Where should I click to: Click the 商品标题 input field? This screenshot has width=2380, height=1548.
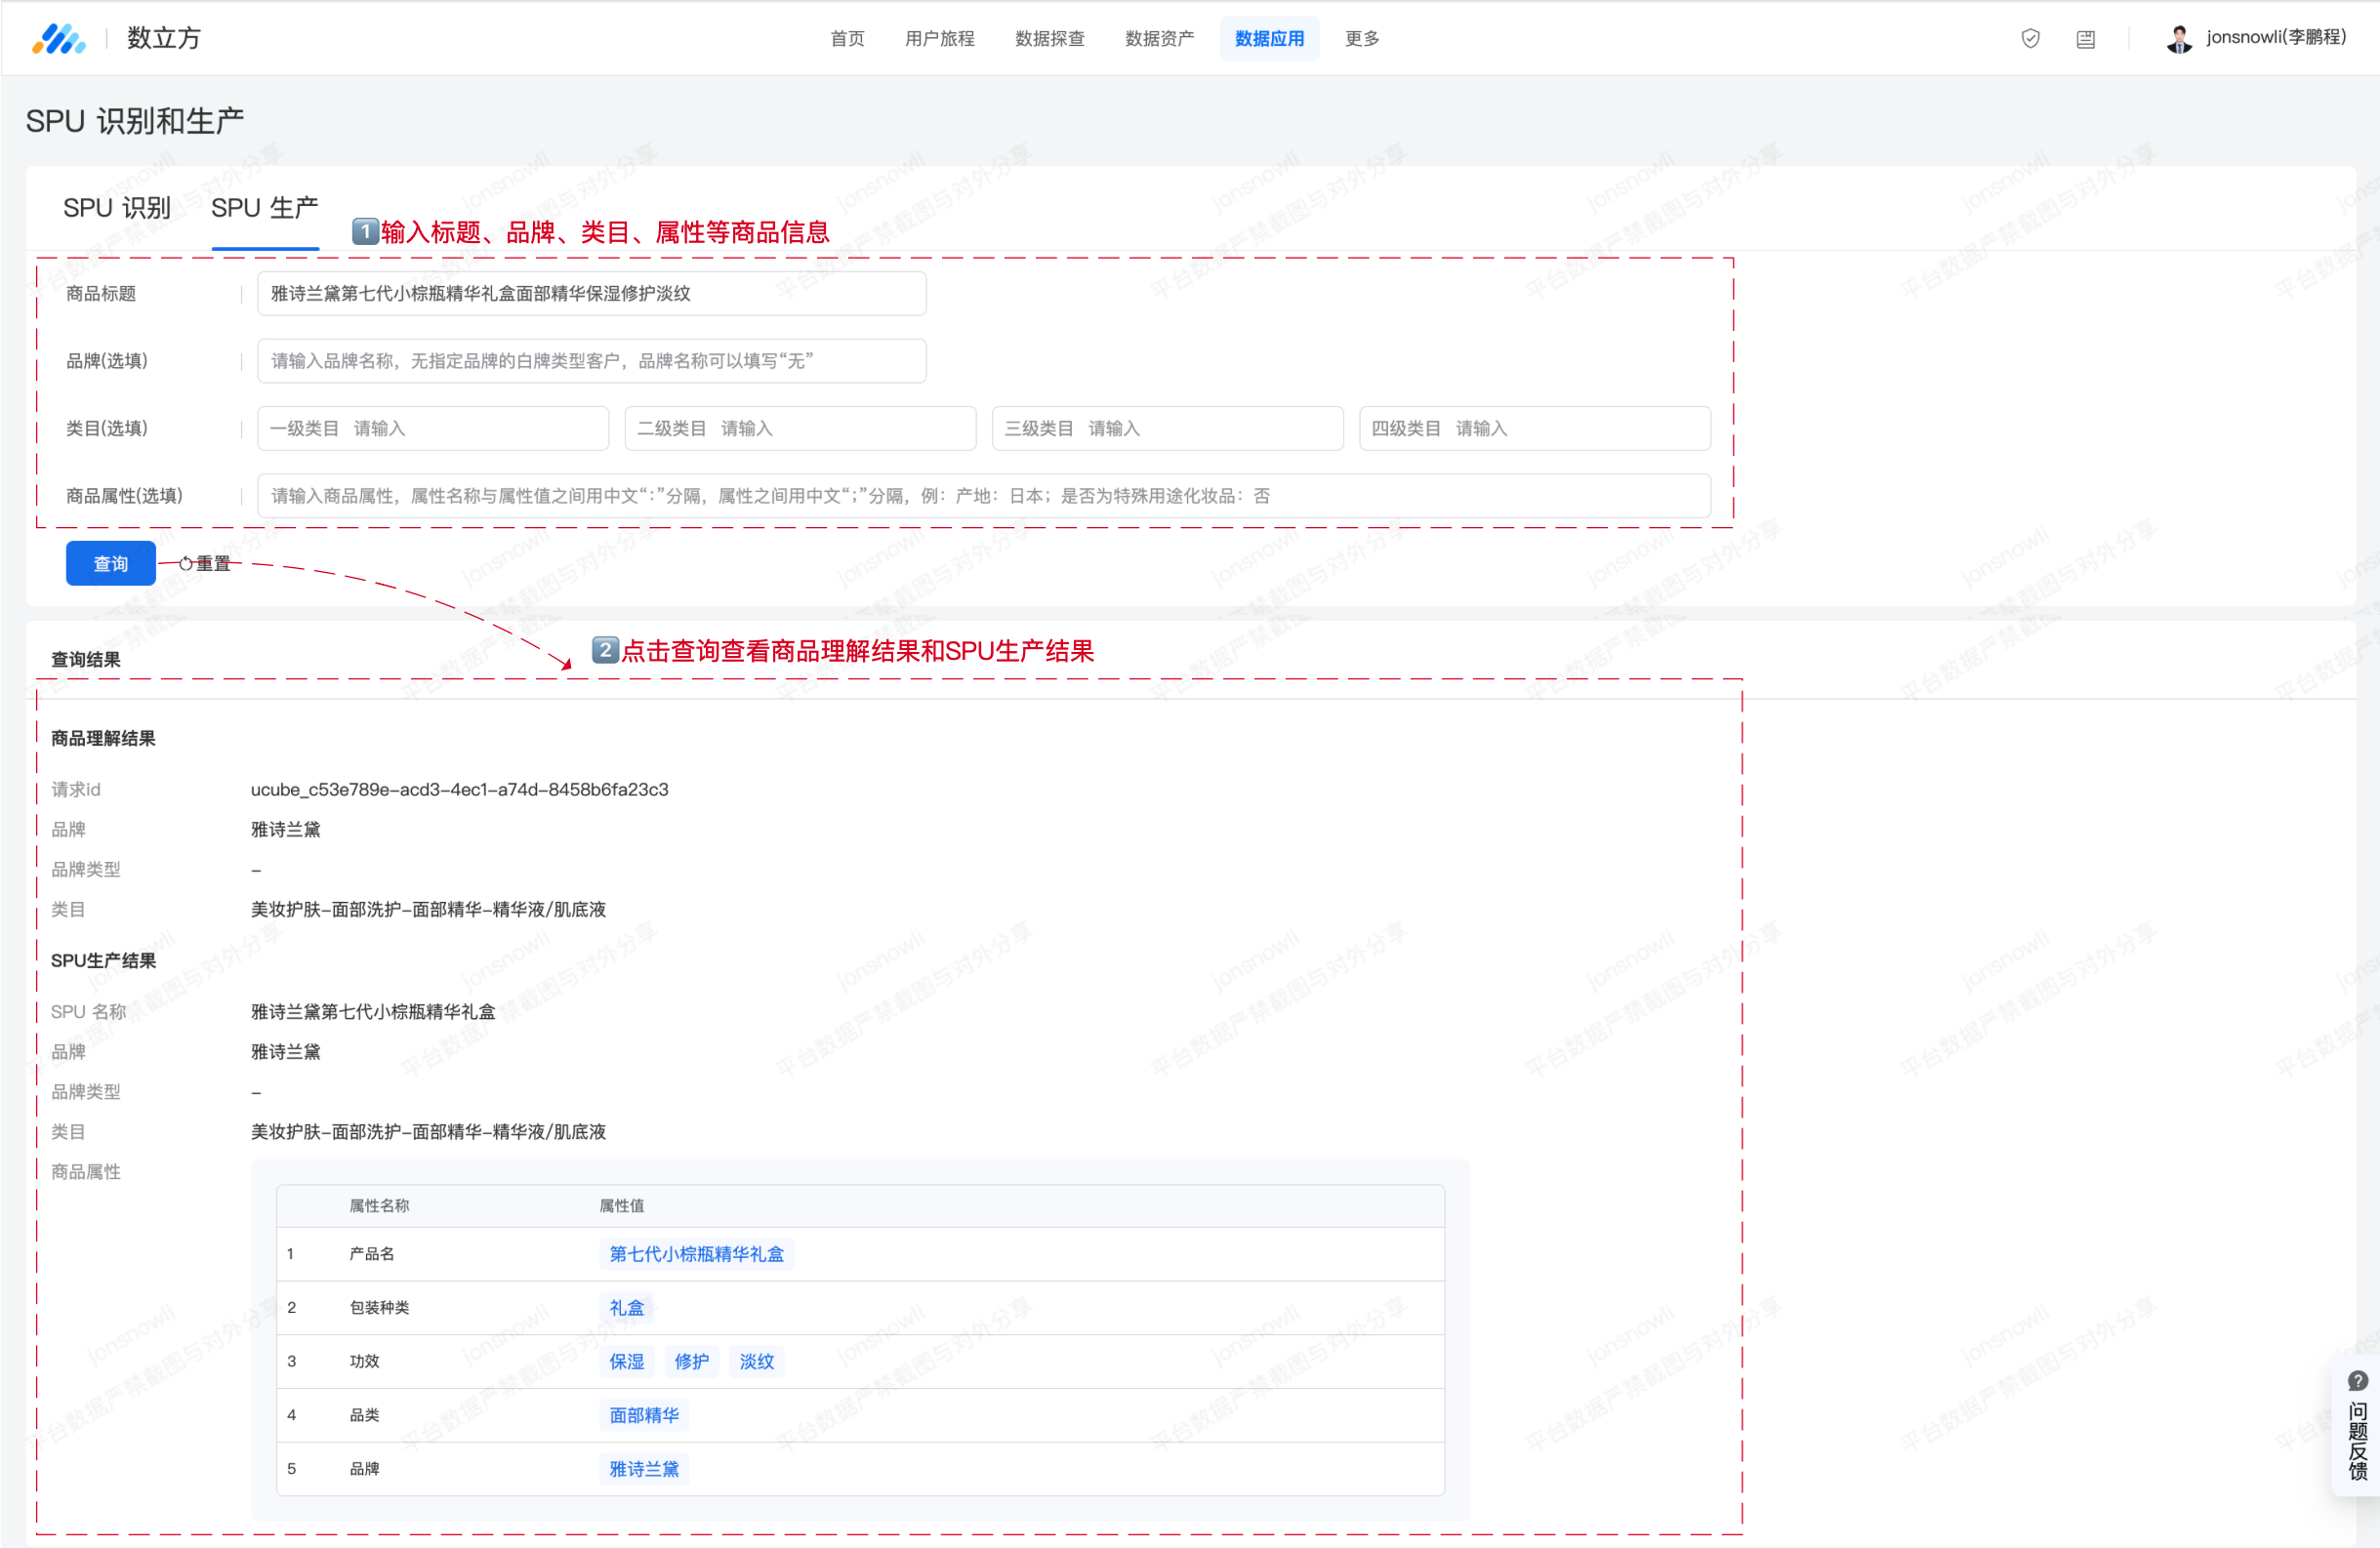(591, 294)
